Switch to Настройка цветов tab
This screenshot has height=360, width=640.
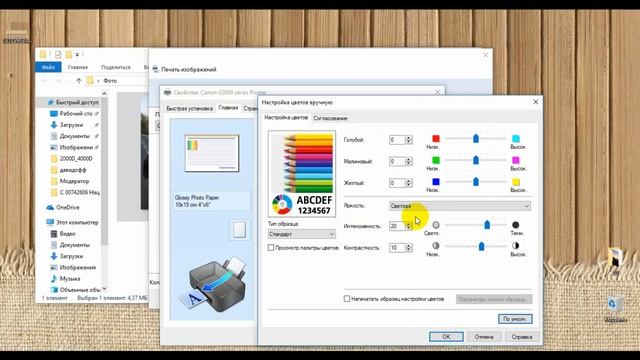pos(286,118)
